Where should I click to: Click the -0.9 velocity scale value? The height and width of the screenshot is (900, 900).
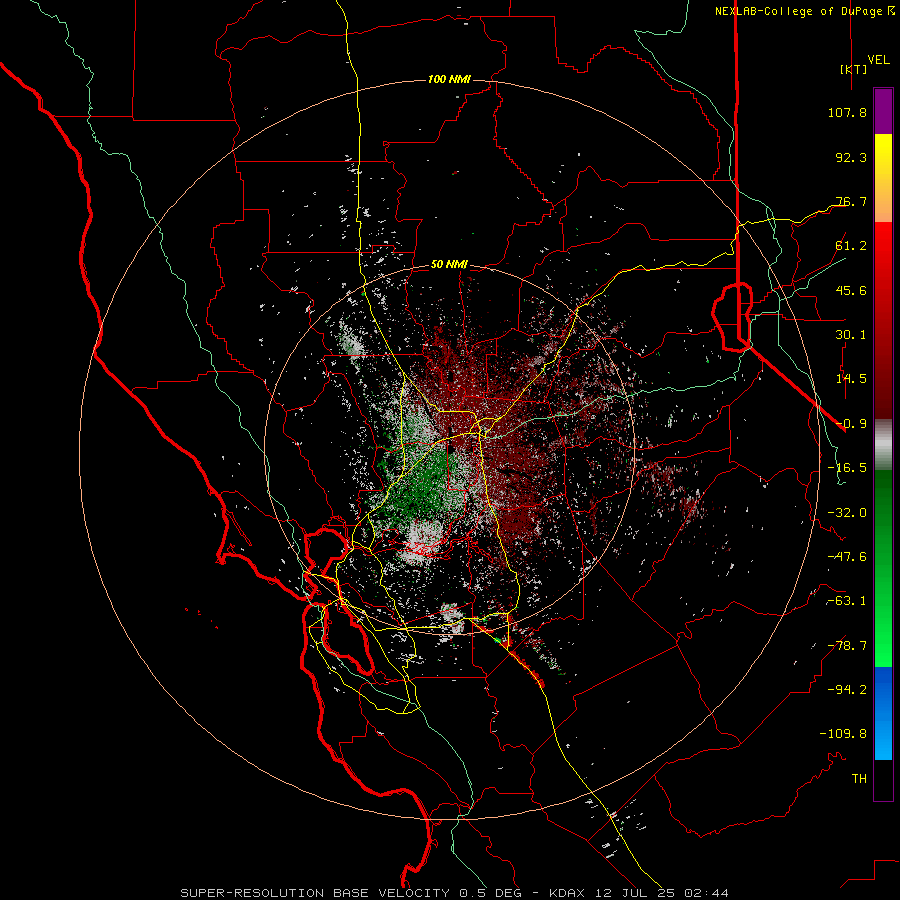pos(851,424)
